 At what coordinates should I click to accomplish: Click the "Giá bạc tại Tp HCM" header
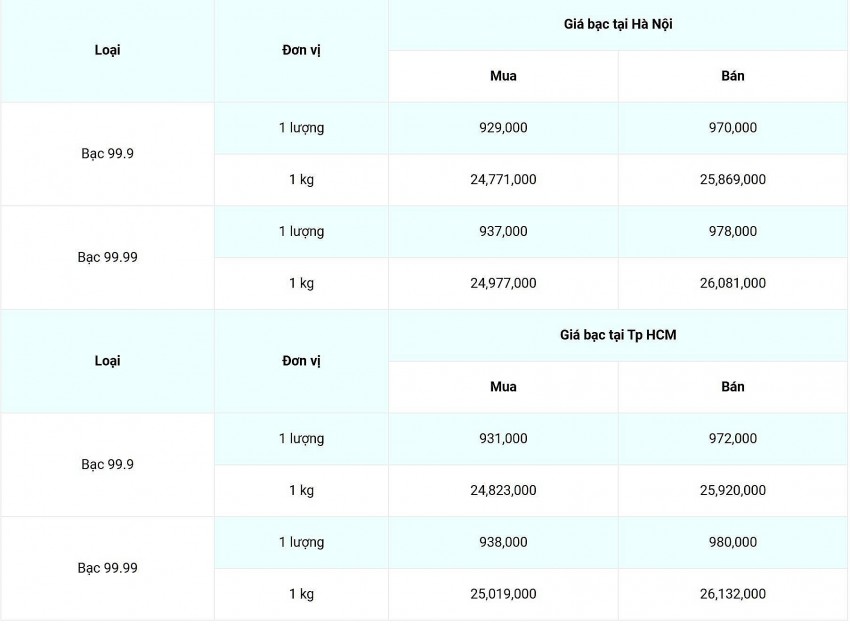(617, 335)
